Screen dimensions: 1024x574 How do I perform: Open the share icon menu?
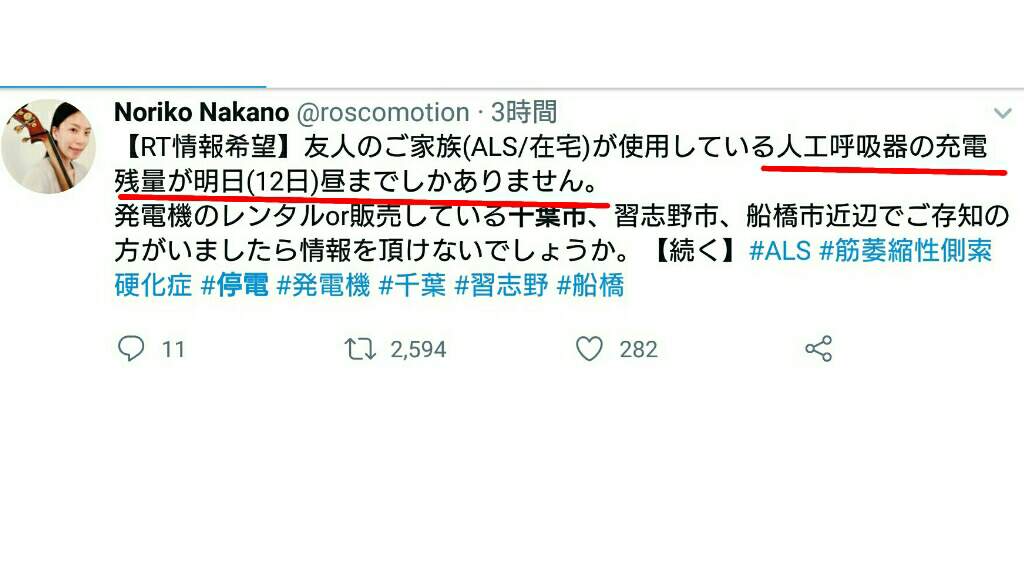tap(818, 349)
